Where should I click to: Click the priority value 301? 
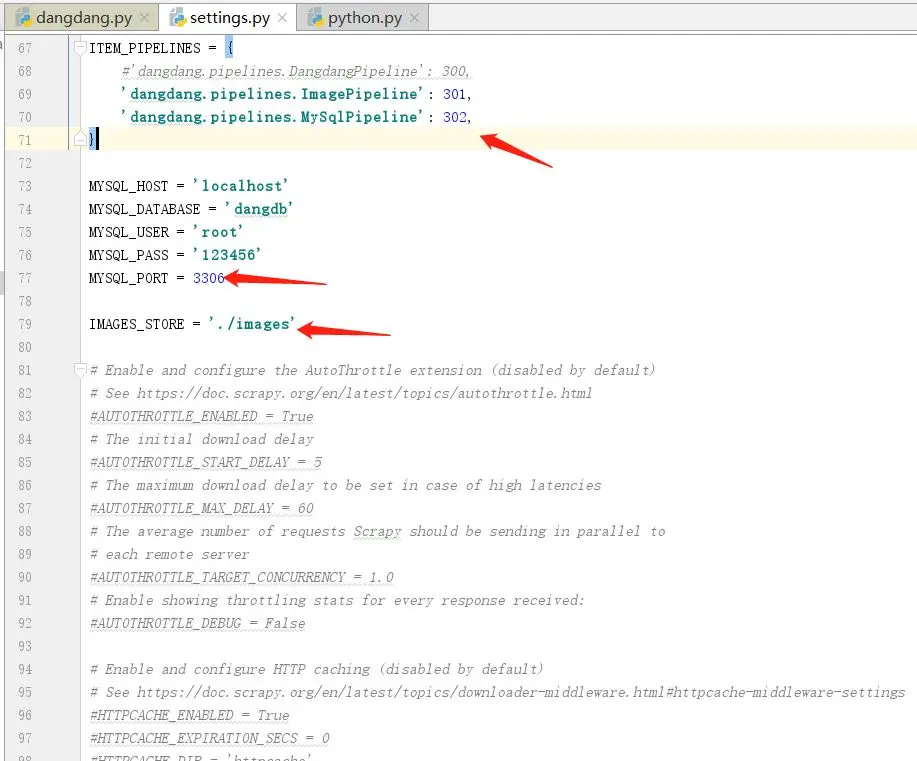click(454, 94)
